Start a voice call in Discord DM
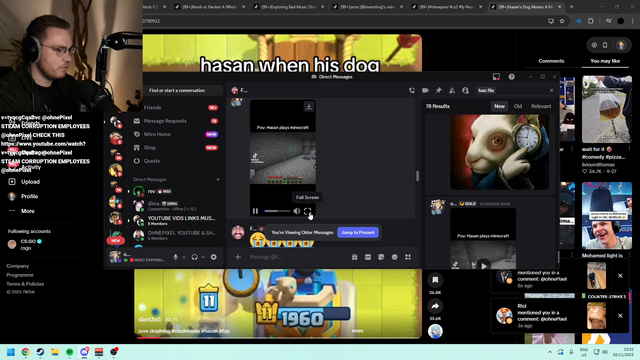The image size is (640, 360). coord(412,90)
